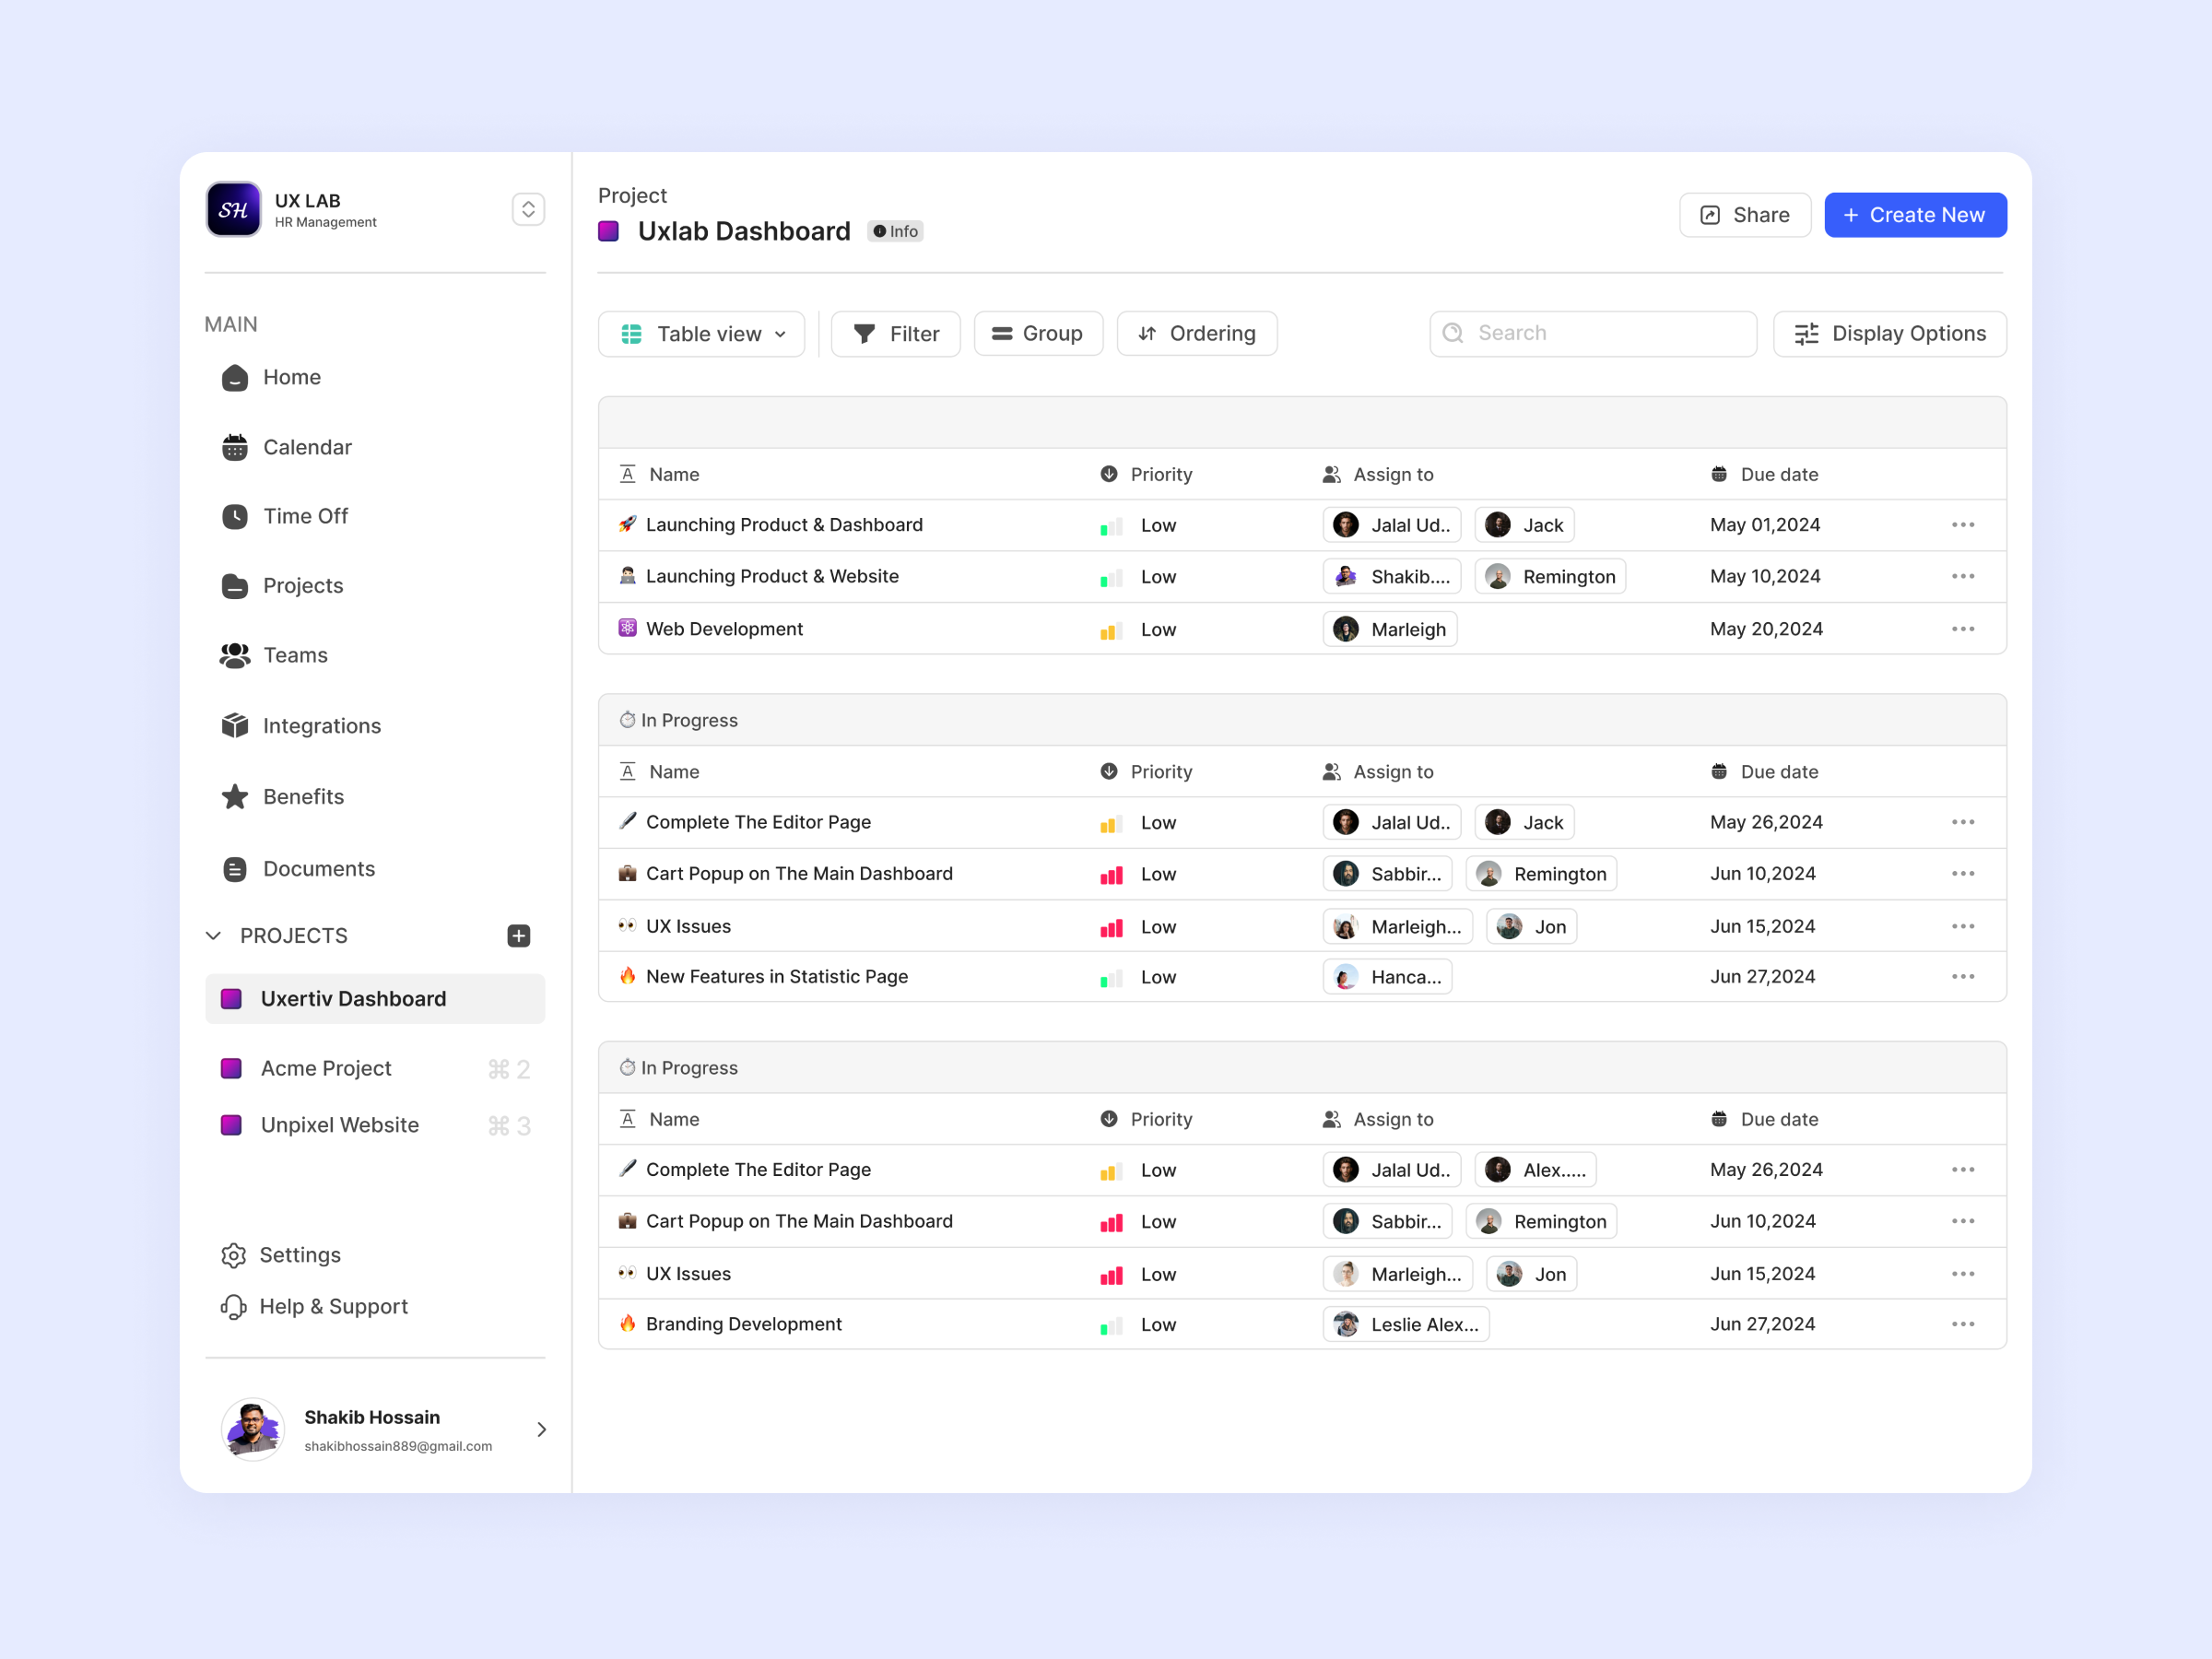Collapse the PROJECTS section chevron
The width and height of the screenshot is (2212, 1659).
[x=214, y=935]
